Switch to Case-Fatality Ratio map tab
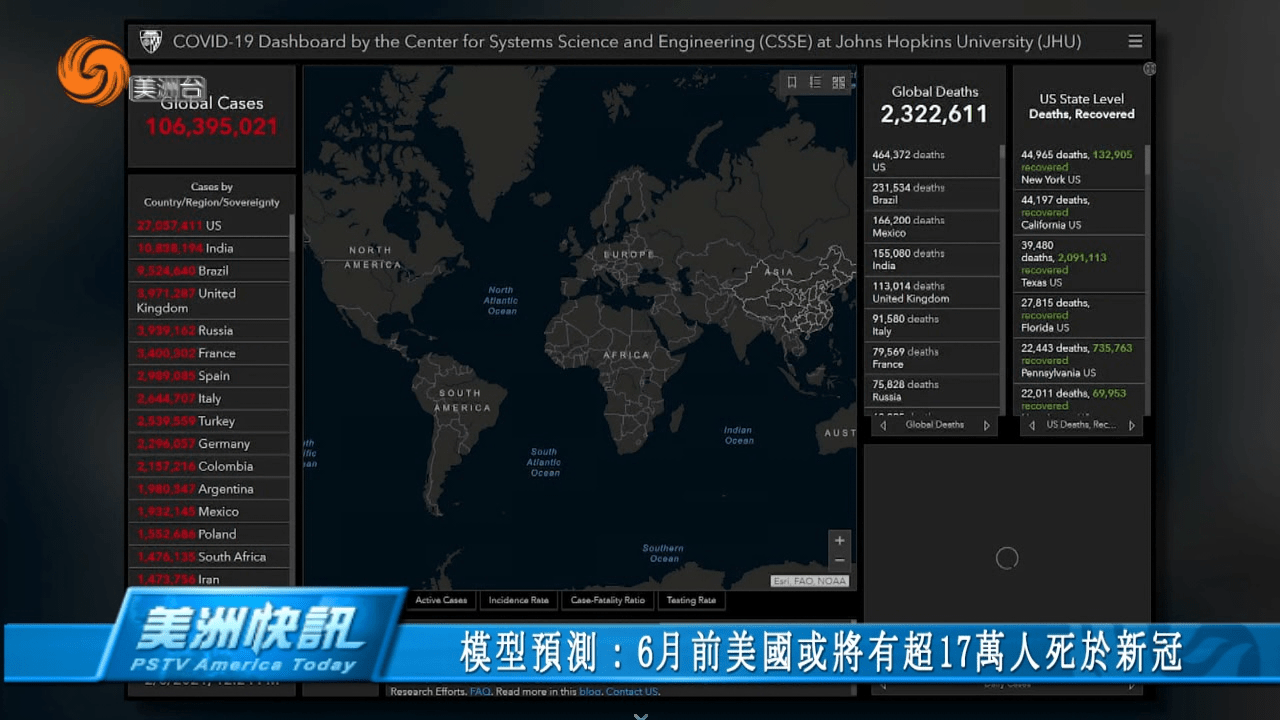 click(608, 600)
